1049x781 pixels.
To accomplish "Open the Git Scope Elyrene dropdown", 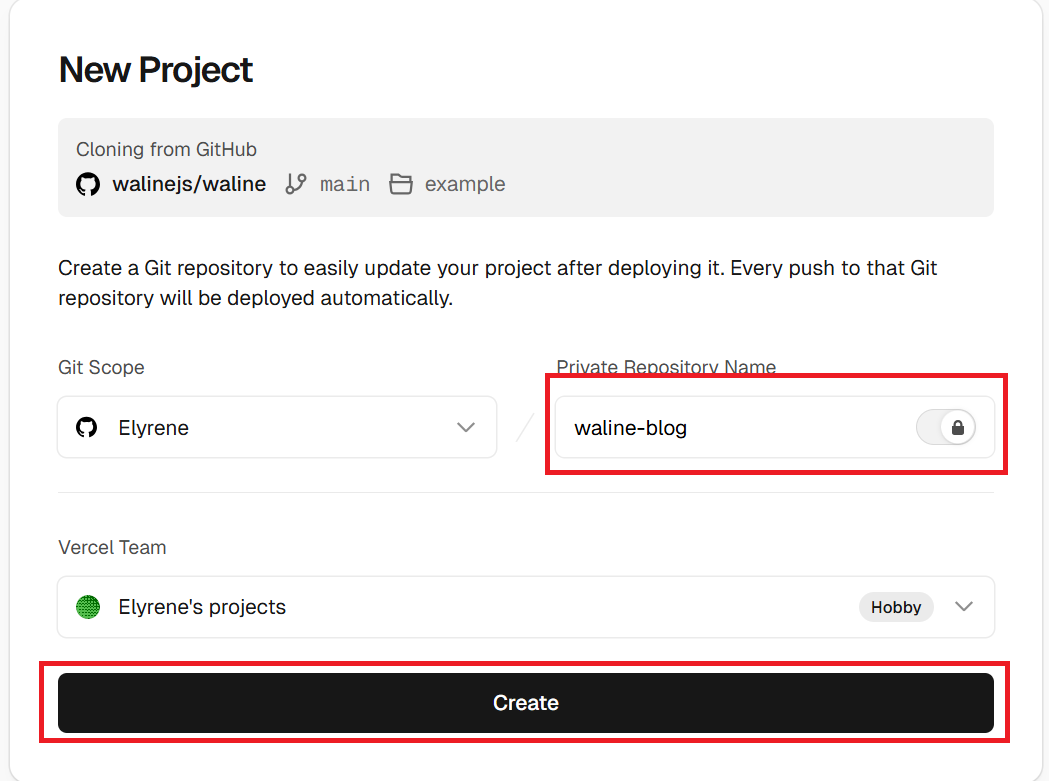I will coord(277,427).
